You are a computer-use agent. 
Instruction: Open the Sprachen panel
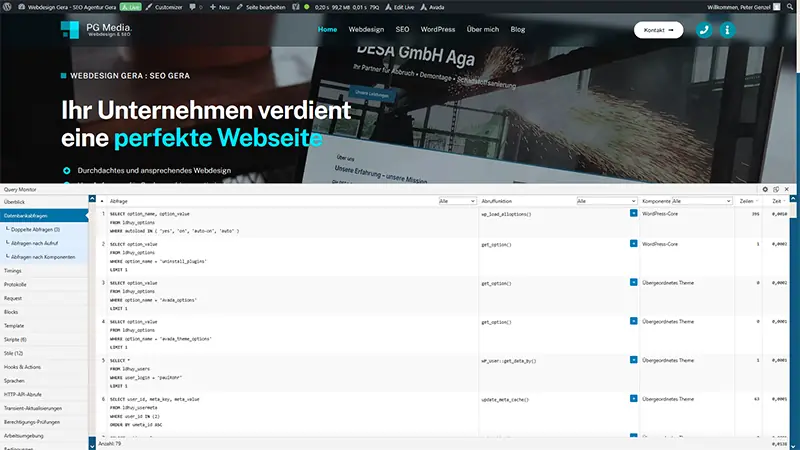[44, 381]
